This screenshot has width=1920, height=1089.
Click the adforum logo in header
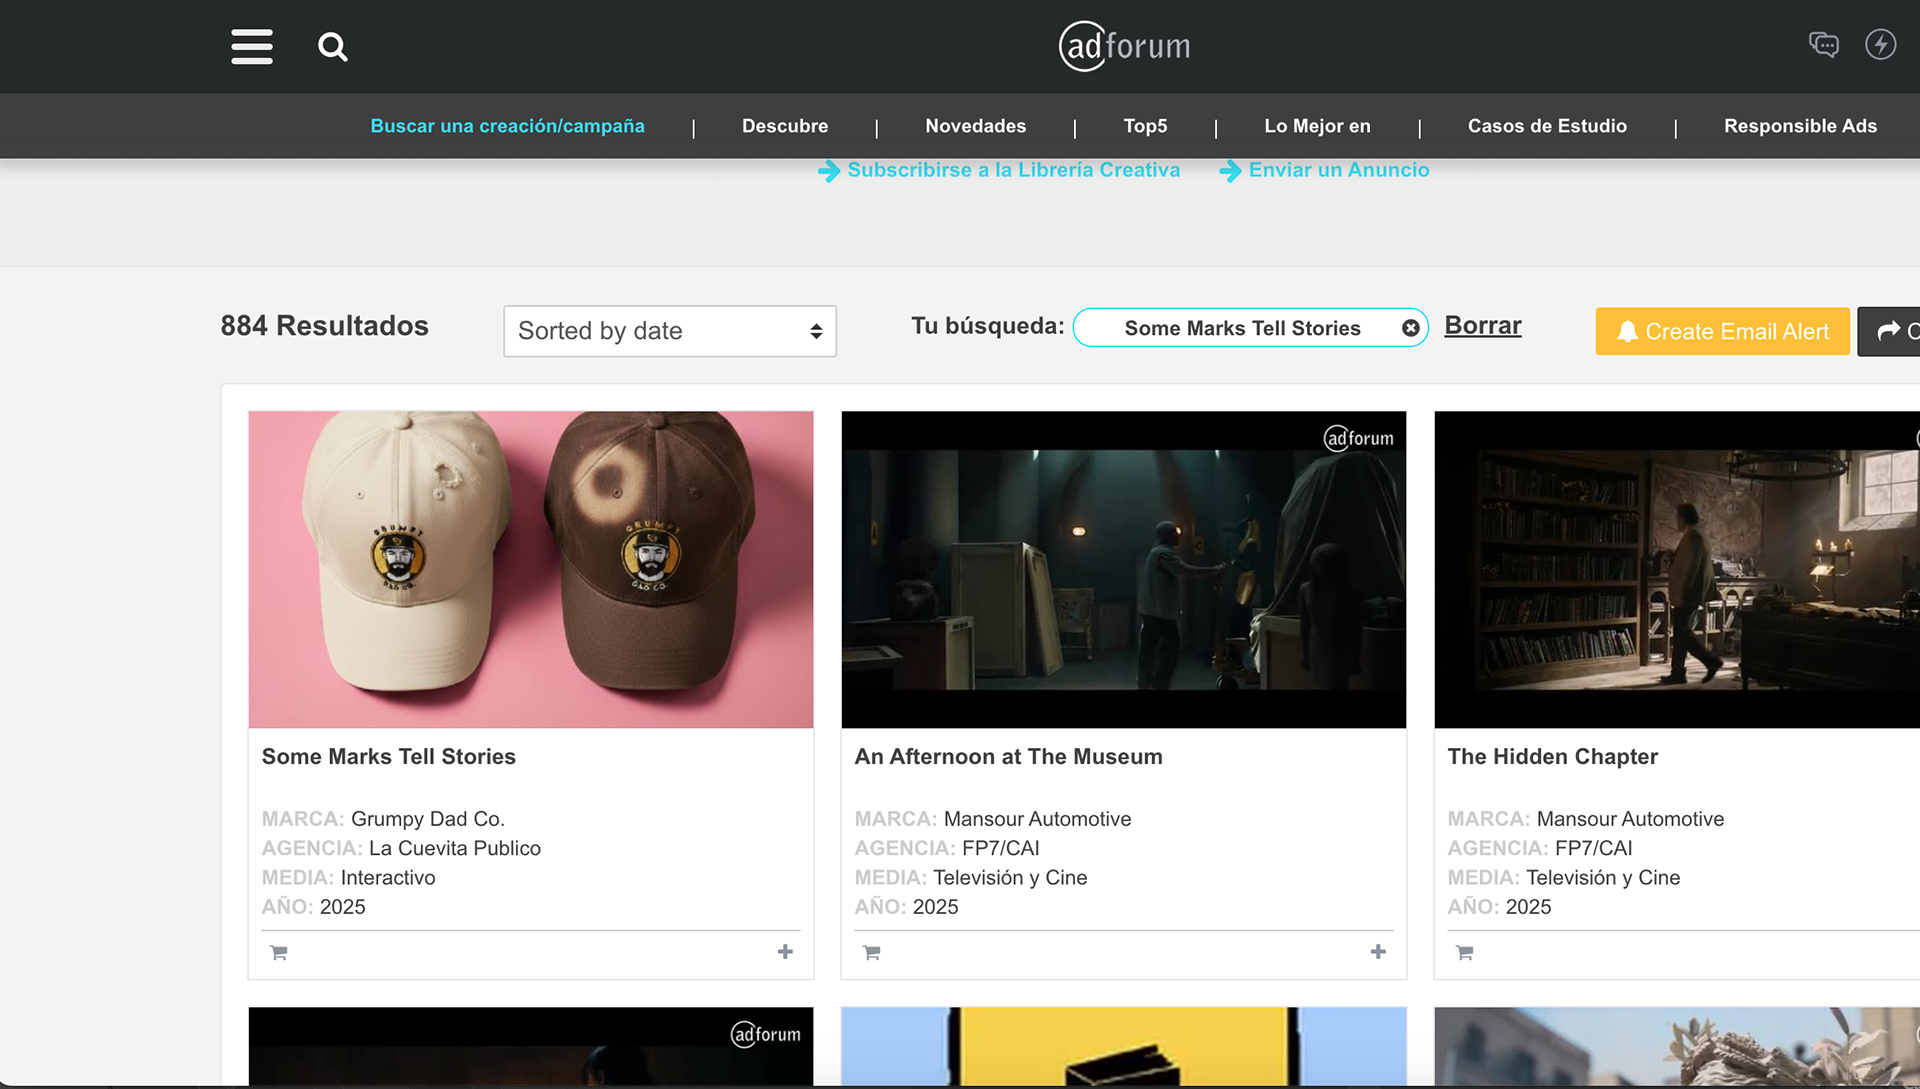click(1124, 46)
